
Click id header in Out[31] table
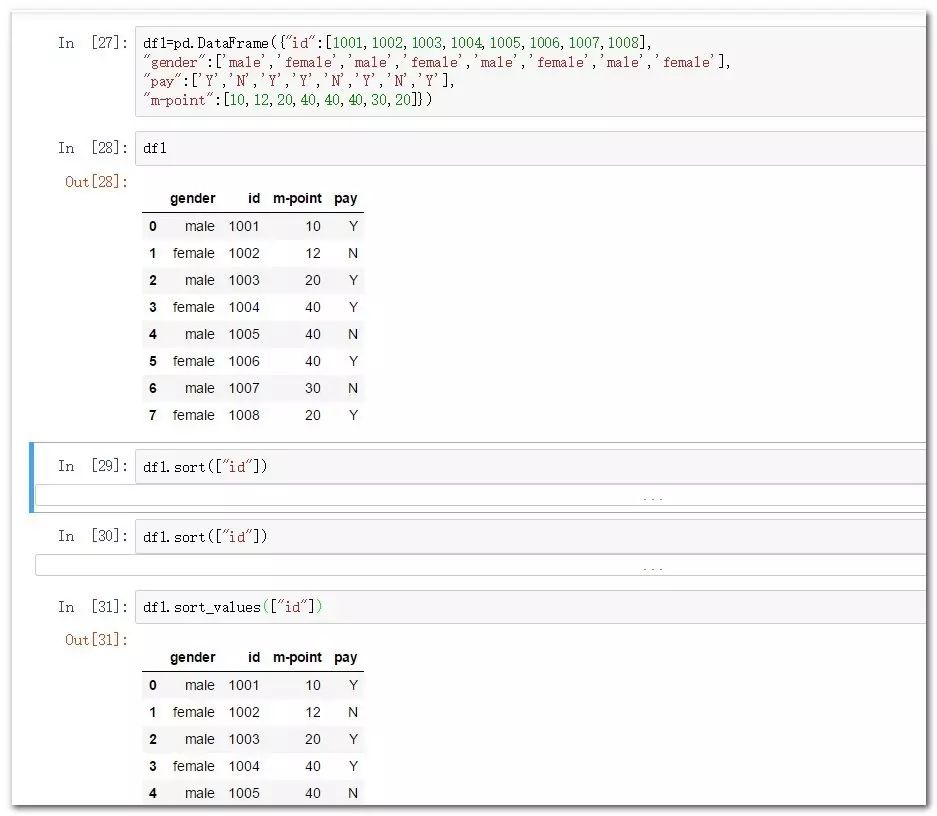(x=254, y=657)
